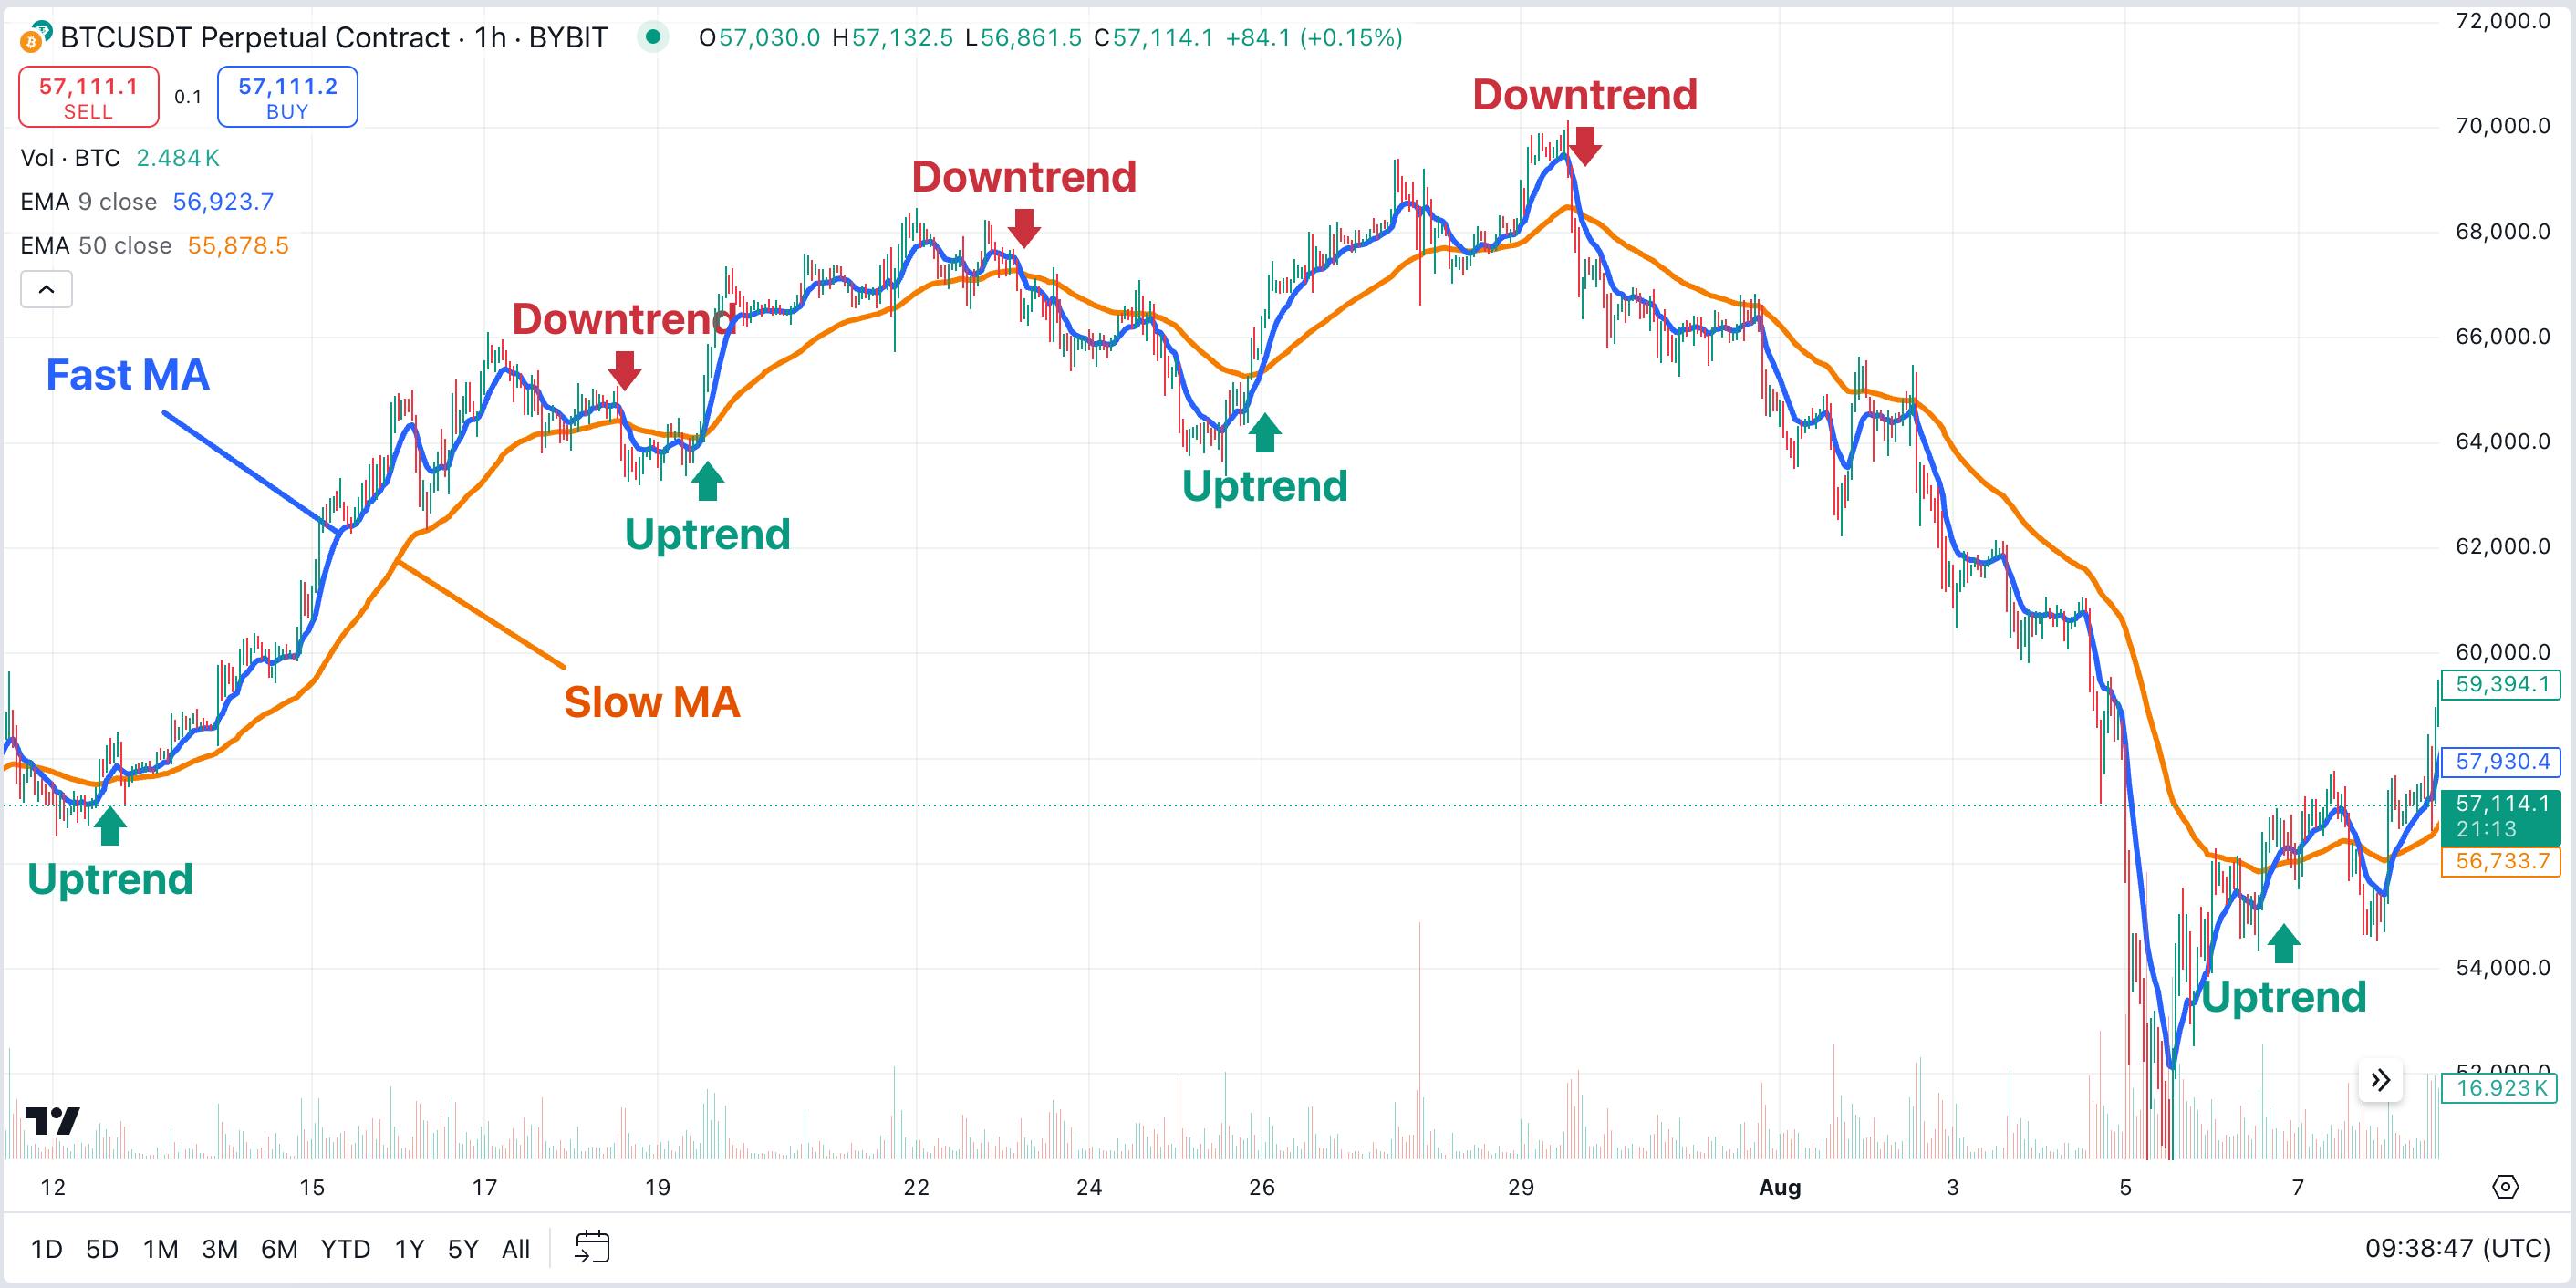The height and width of the screenshot is (1288, 2576).
Task: Click the double-arrow scroll-to-latest-bar button
Action: coord(2383,1081)
